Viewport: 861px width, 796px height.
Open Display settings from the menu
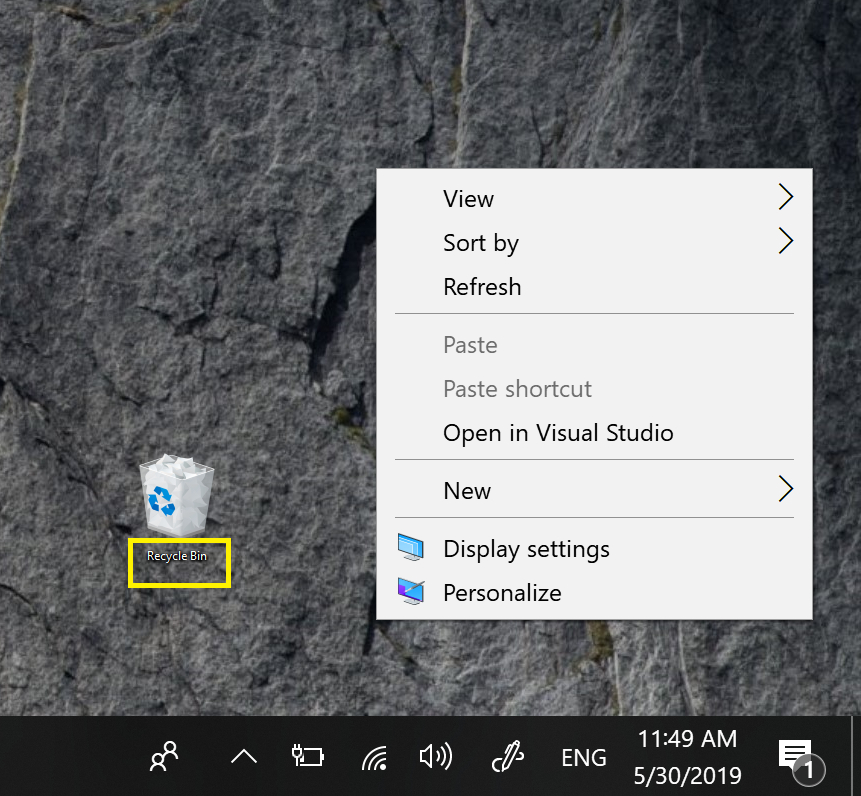point(594,548)
